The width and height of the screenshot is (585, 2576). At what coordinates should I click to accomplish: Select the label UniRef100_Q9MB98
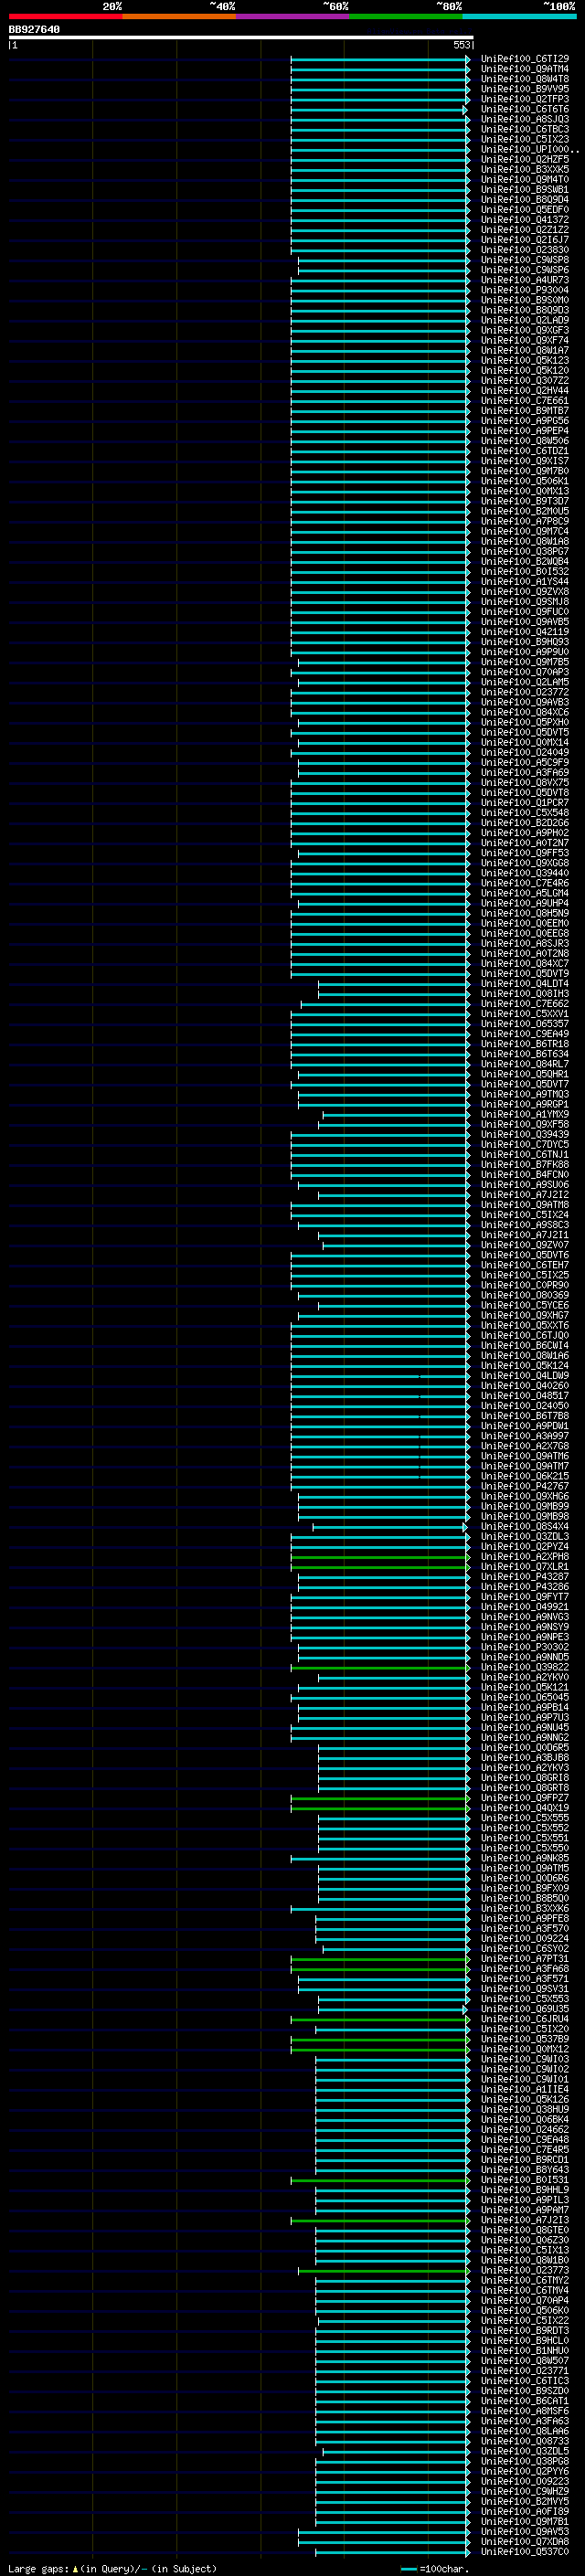tap(524, 1517)
